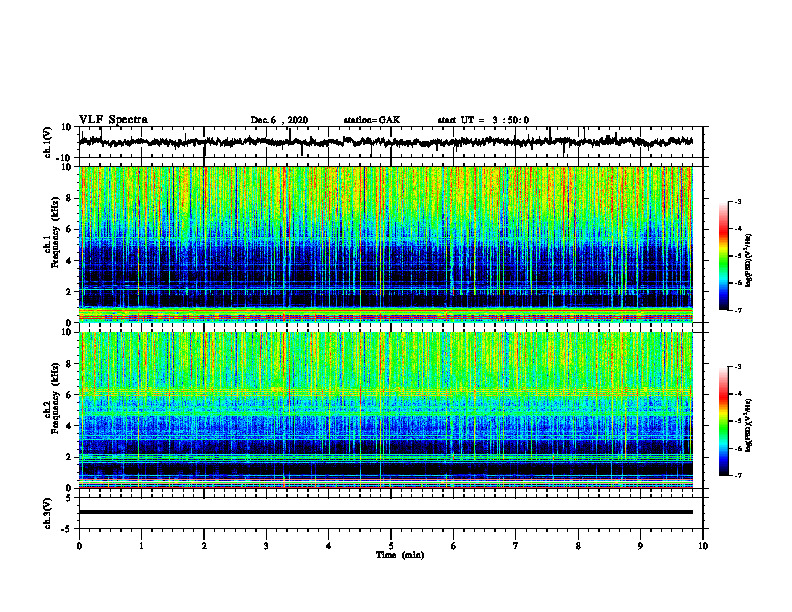The width and height of the screenshot is (792, 612).
Task: Click the ch.1 frequency axis "2" kHz tick label
Action: click(69, 292)
